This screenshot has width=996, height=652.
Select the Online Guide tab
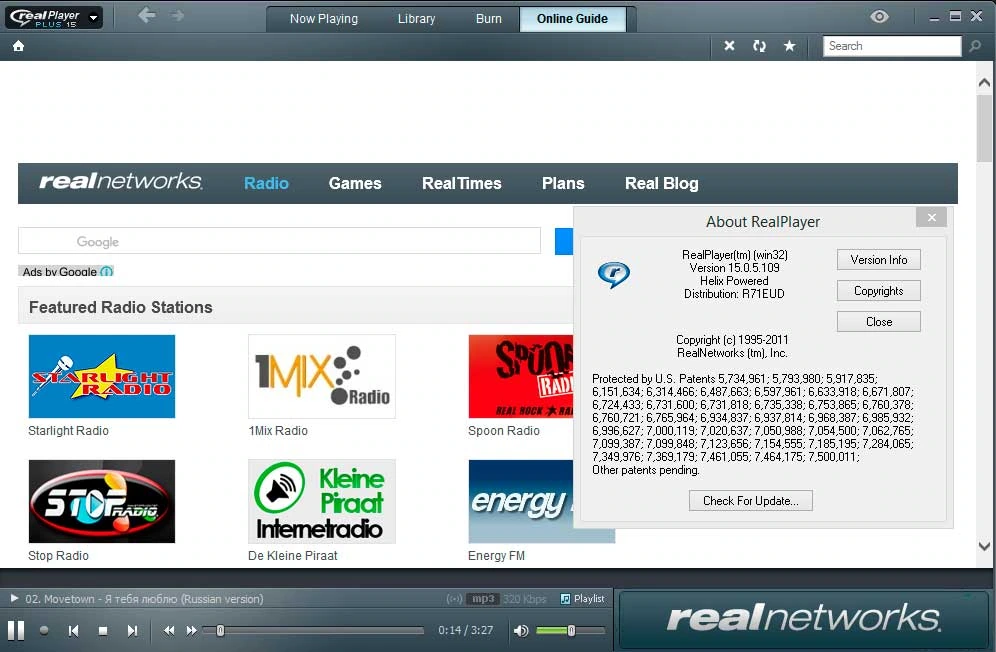572,19
